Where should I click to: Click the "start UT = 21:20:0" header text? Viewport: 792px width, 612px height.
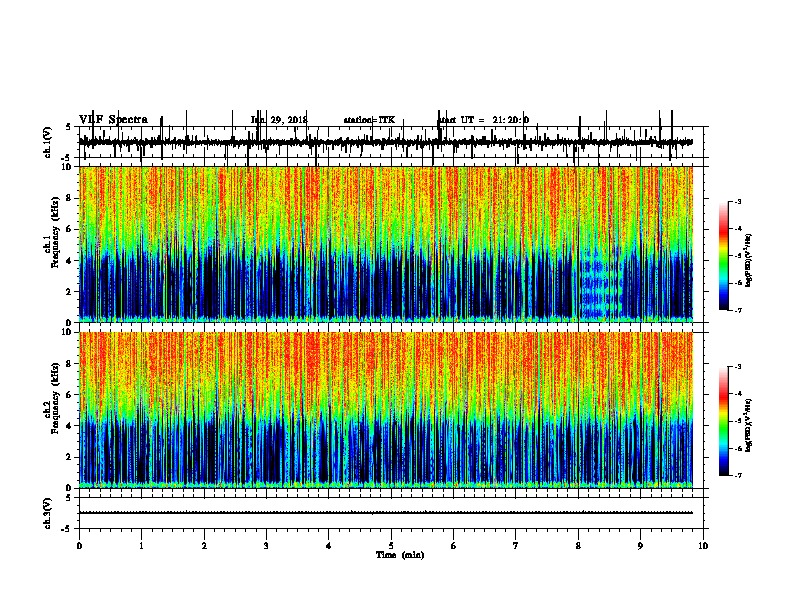483,120
